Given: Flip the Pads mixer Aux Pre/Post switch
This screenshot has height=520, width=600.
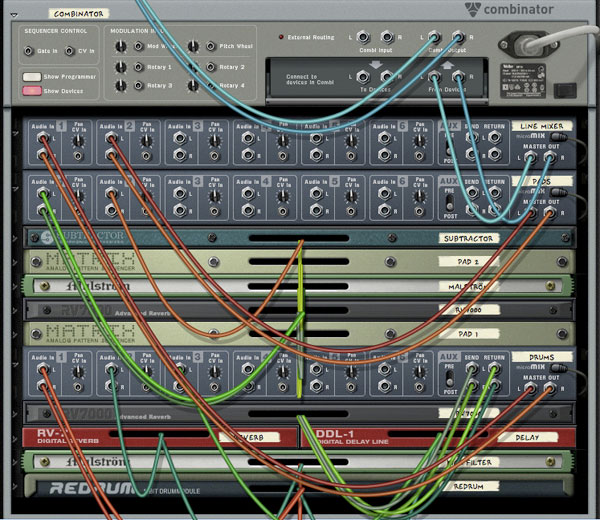Looking at the screenshot, I should tap(449, 202).
